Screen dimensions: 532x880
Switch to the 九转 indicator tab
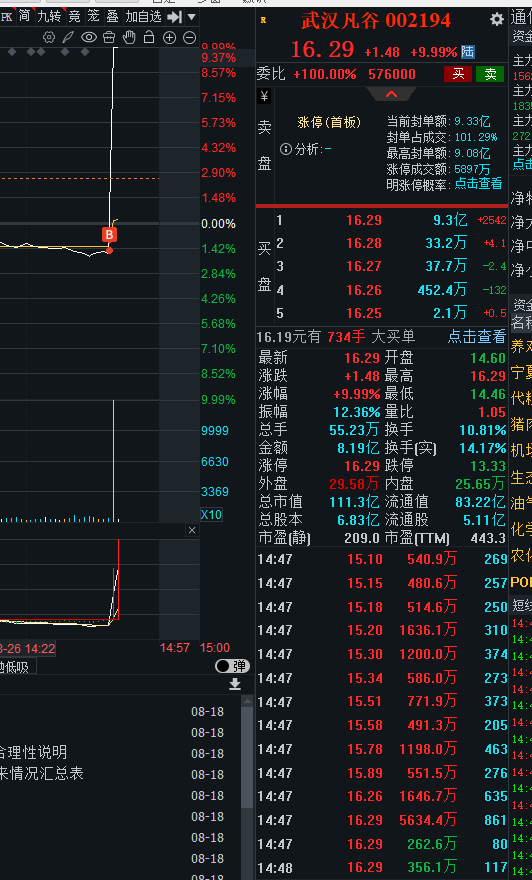pos(49,16)
